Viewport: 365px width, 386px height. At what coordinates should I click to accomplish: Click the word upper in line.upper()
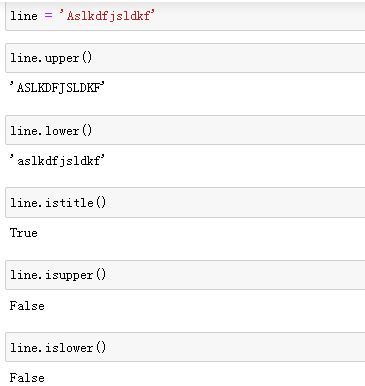62,58
